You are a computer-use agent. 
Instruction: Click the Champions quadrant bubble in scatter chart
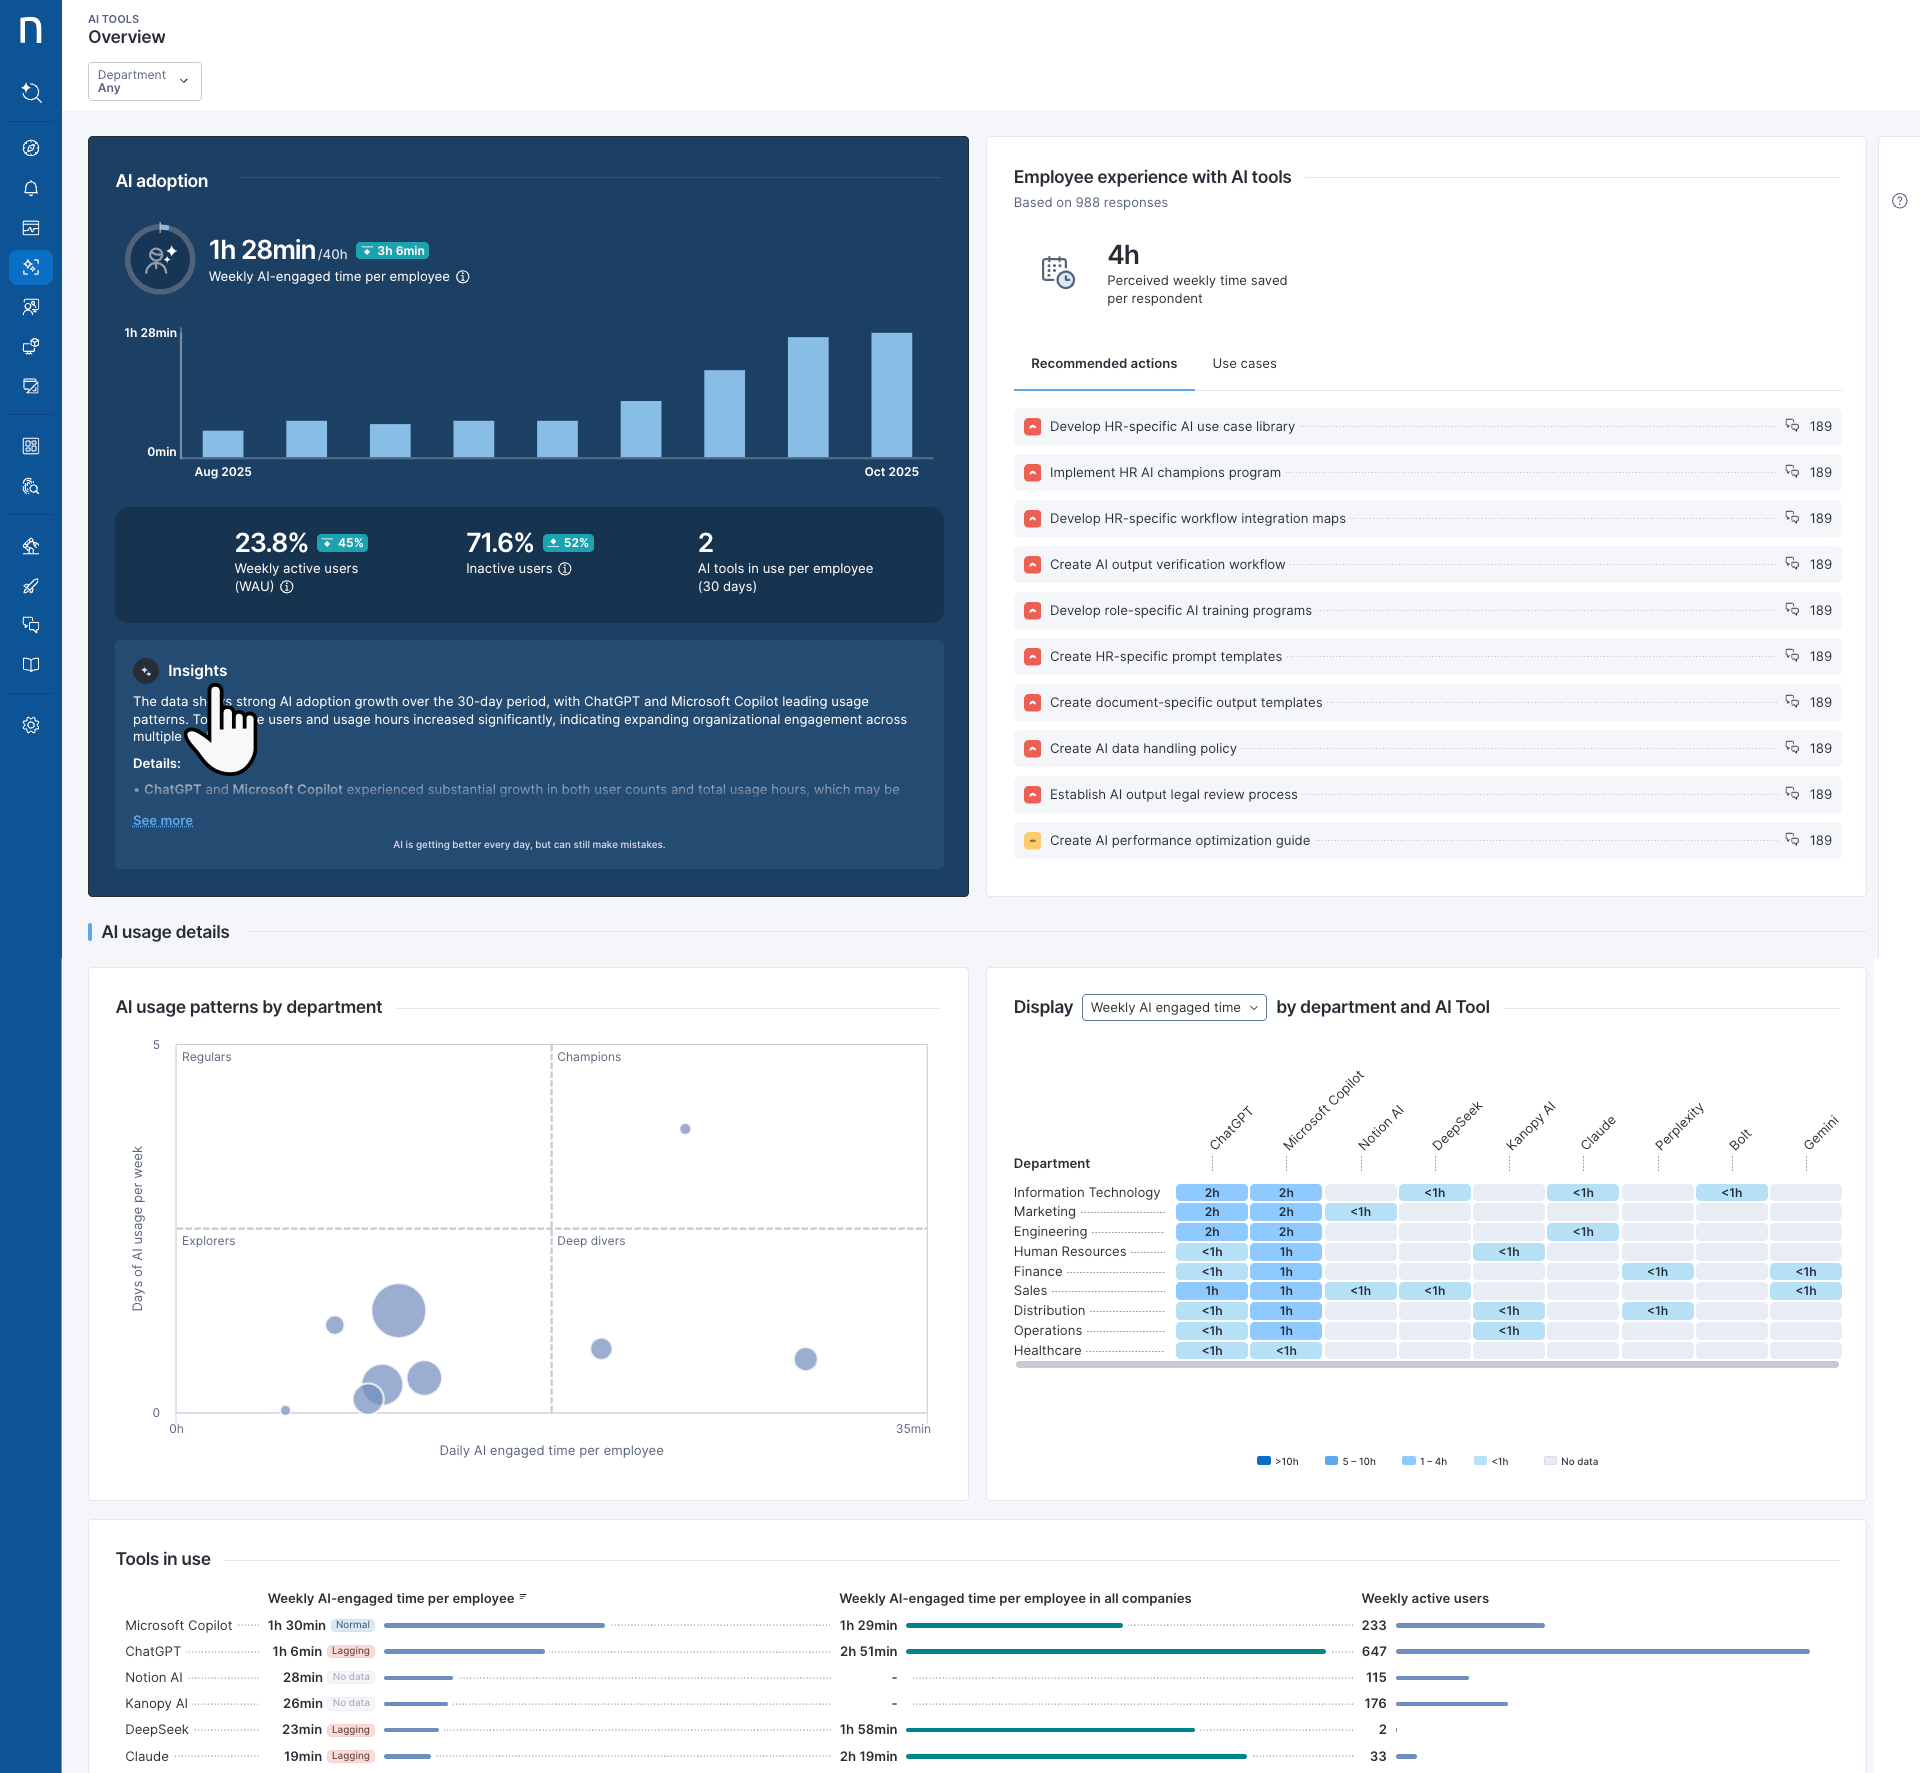(685, 1129)
